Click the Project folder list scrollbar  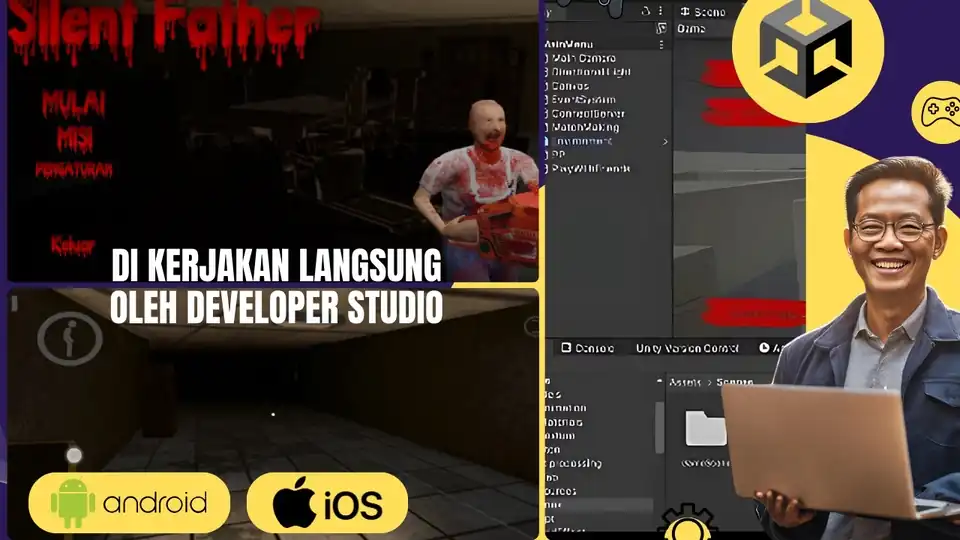(659, 427)
